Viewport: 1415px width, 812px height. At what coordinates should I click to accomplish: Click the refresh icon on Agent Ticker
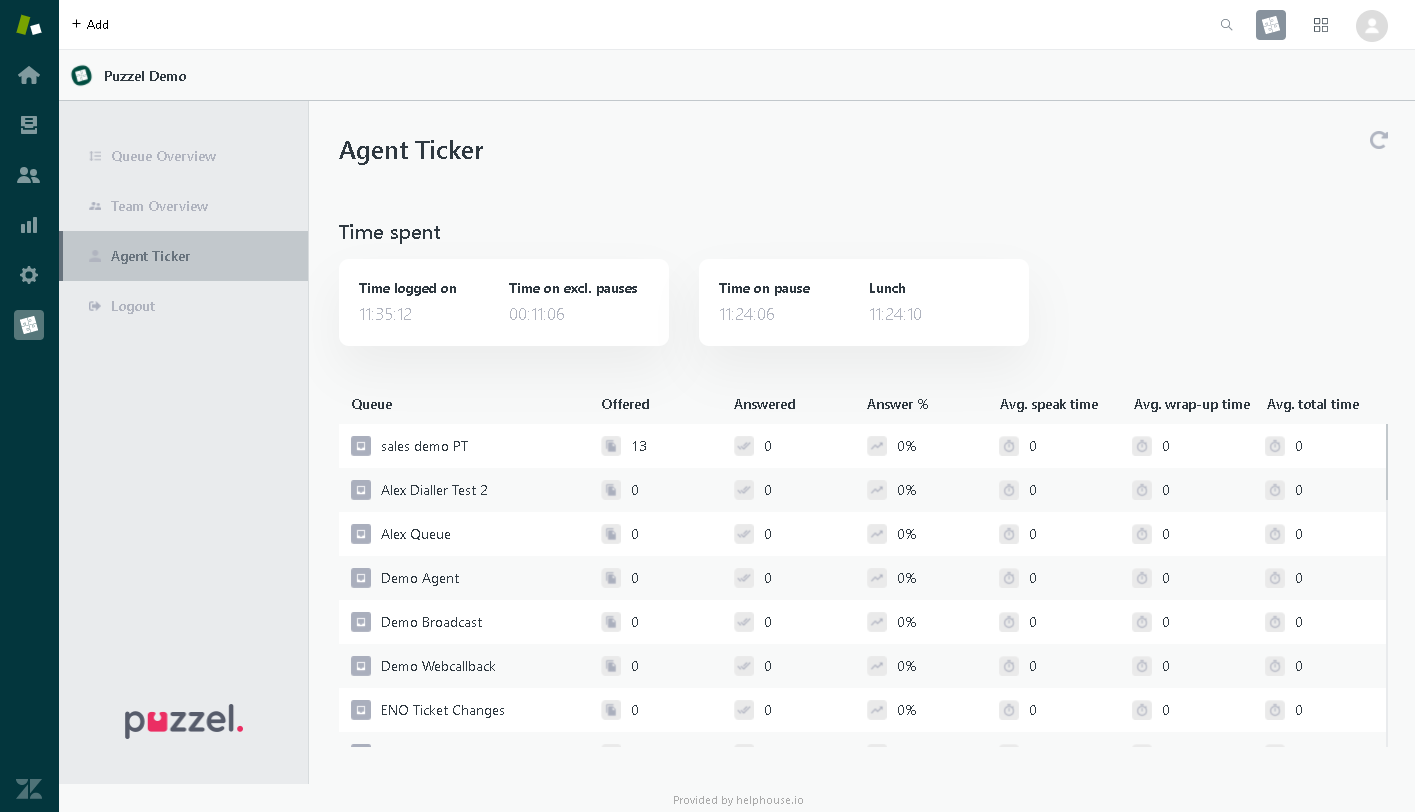(x=1378, y=140)
